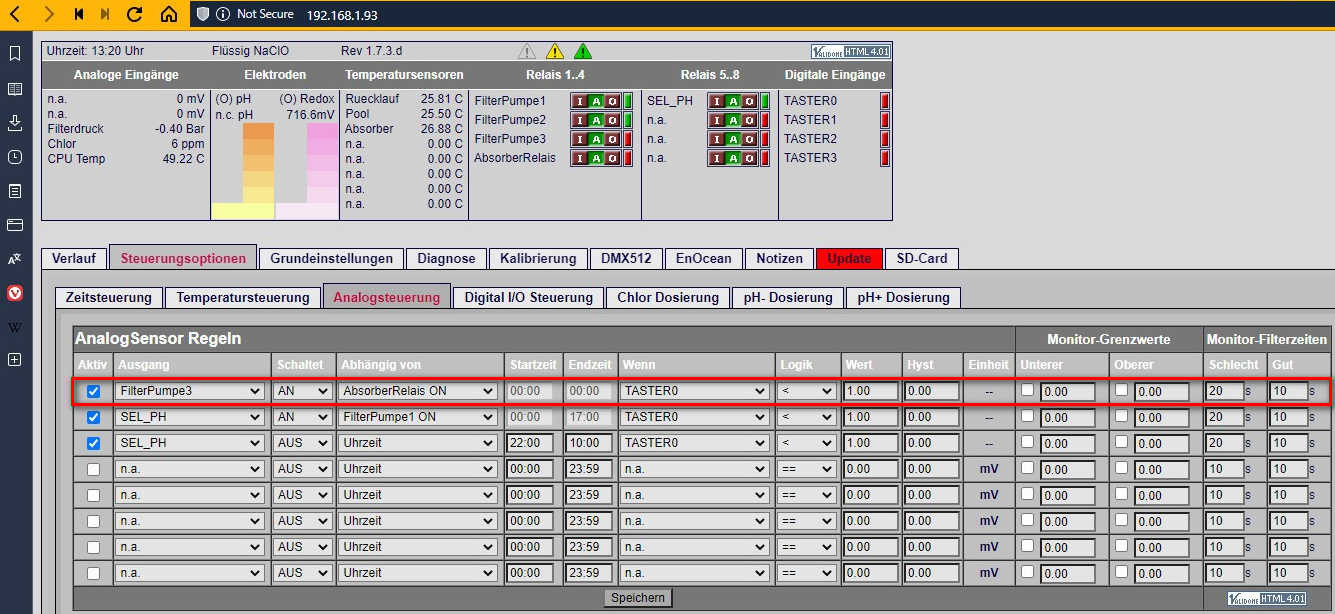The width and height of the screenshot is (1335, 614).
Task: Click the pink Redox level bar
Action: coord(322,163)
